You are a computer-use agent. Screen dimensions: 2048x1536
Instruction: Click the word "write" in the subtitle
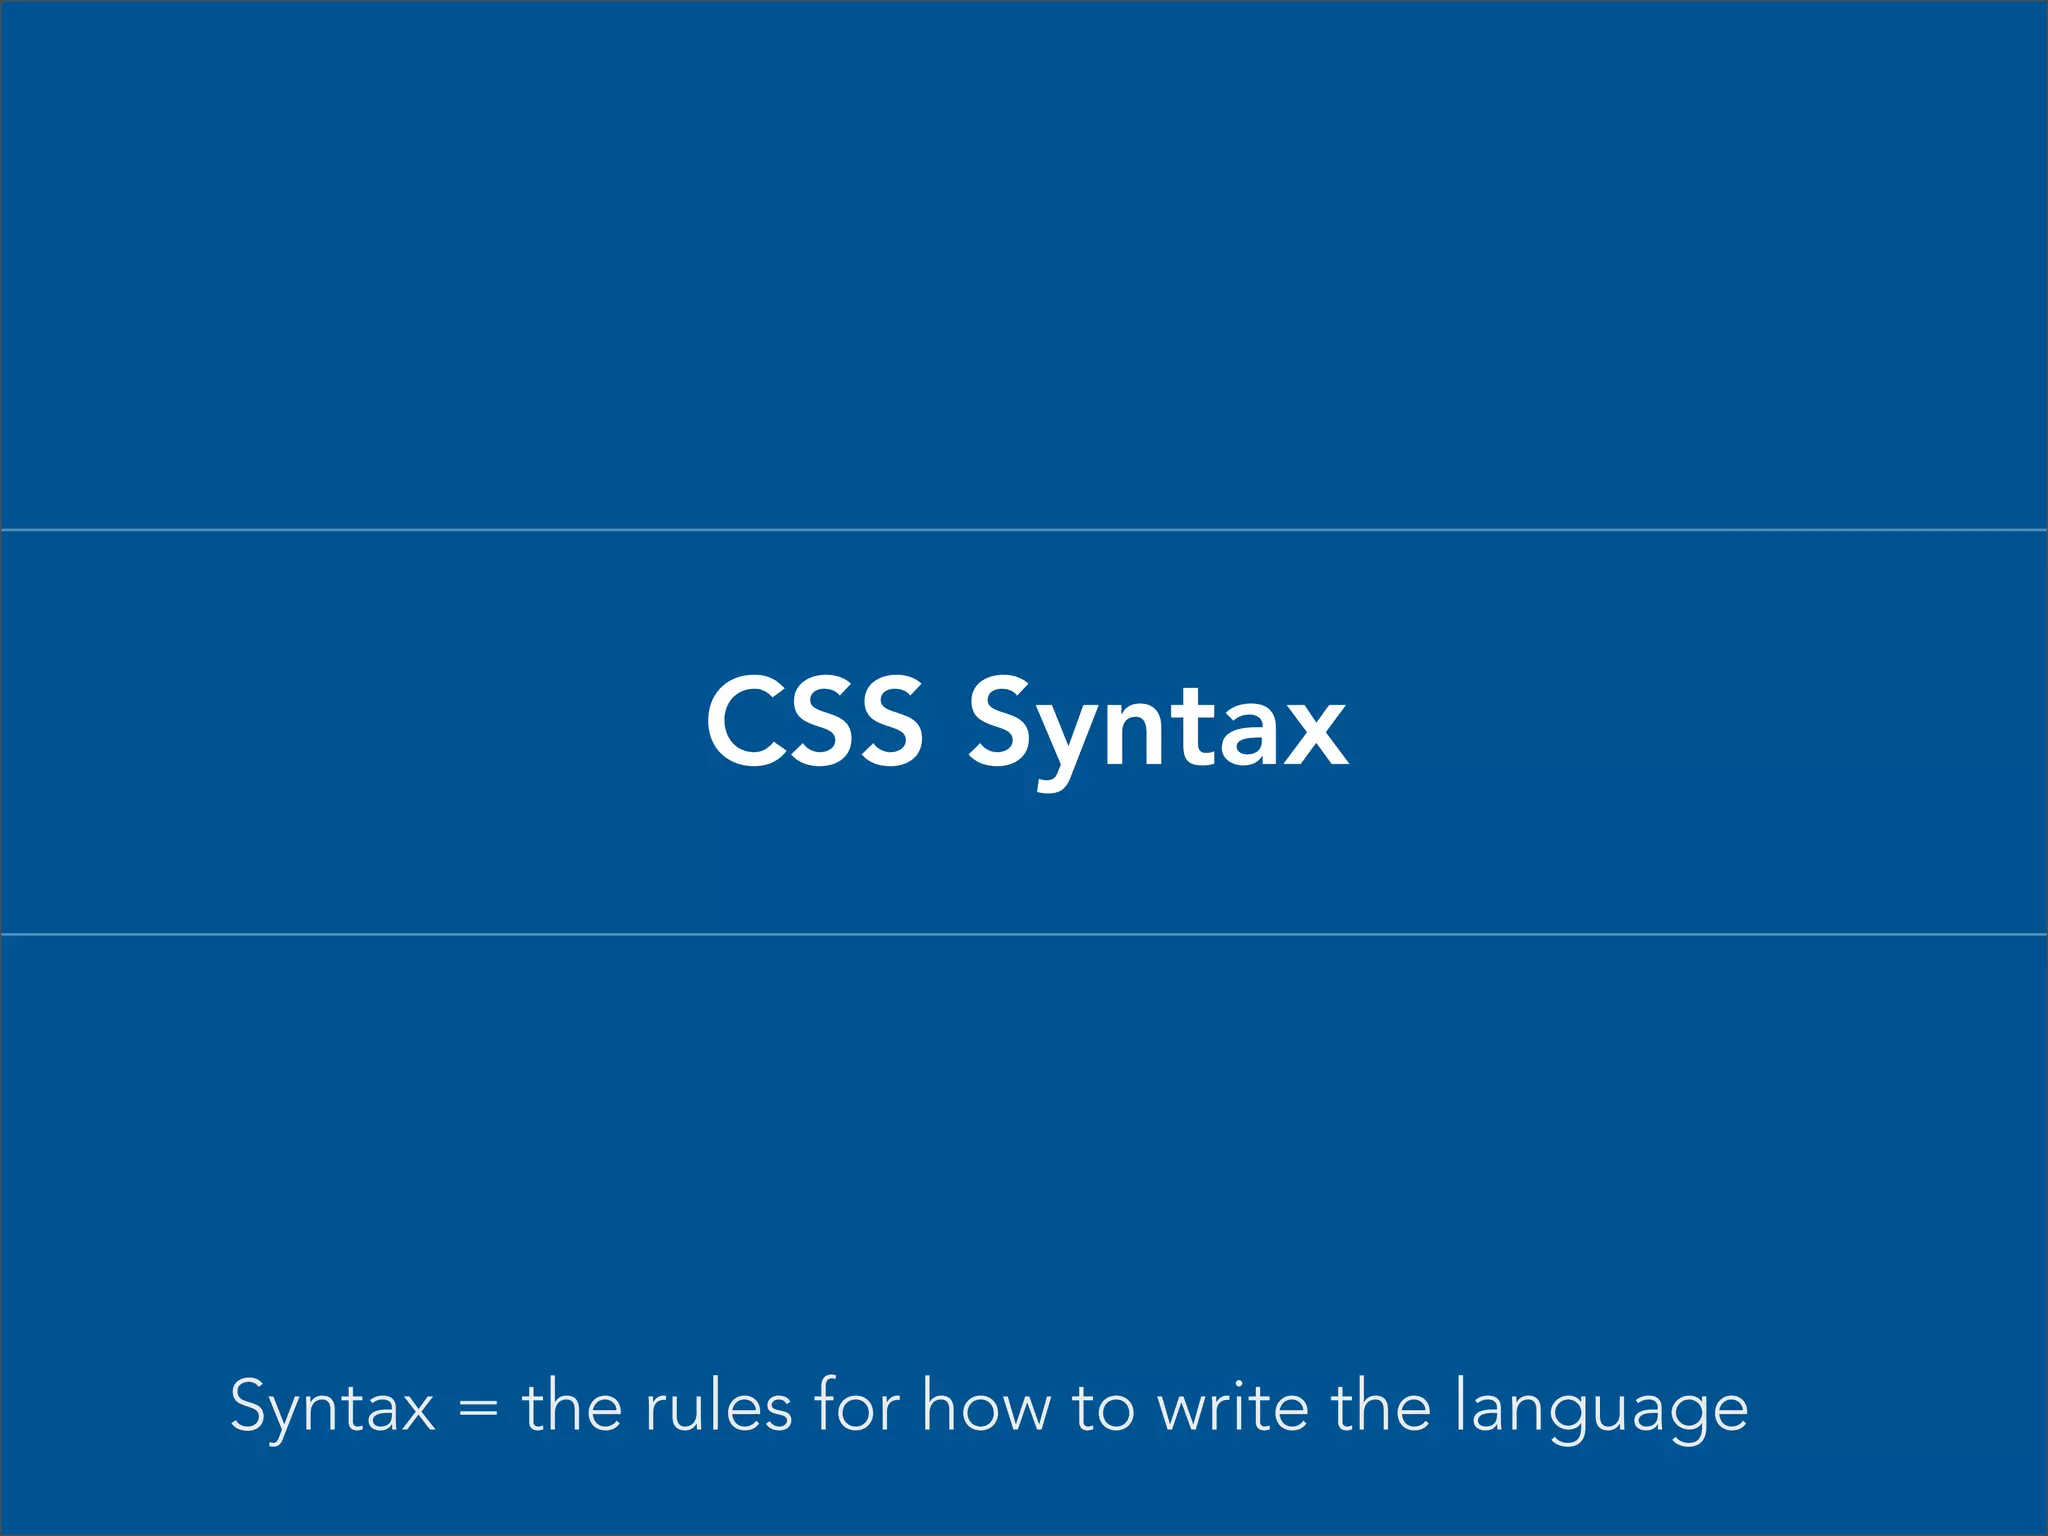click(1232, 1406)
